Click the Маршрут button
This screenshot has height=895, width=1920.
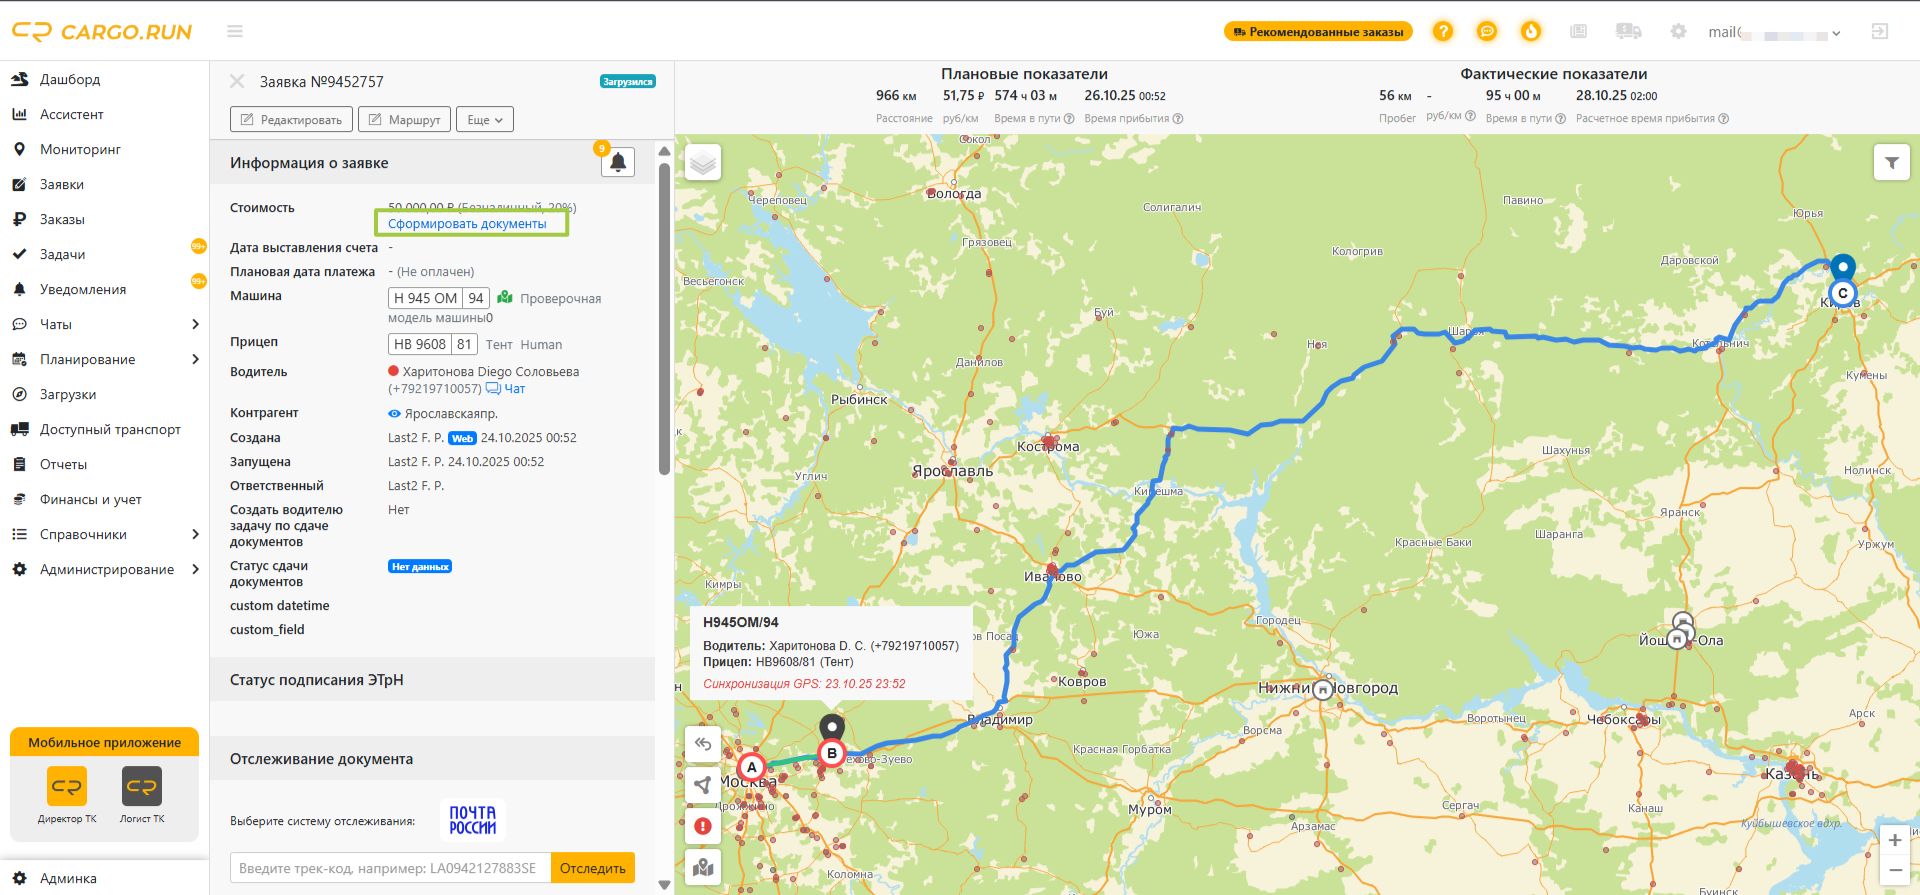click(404, 119)
